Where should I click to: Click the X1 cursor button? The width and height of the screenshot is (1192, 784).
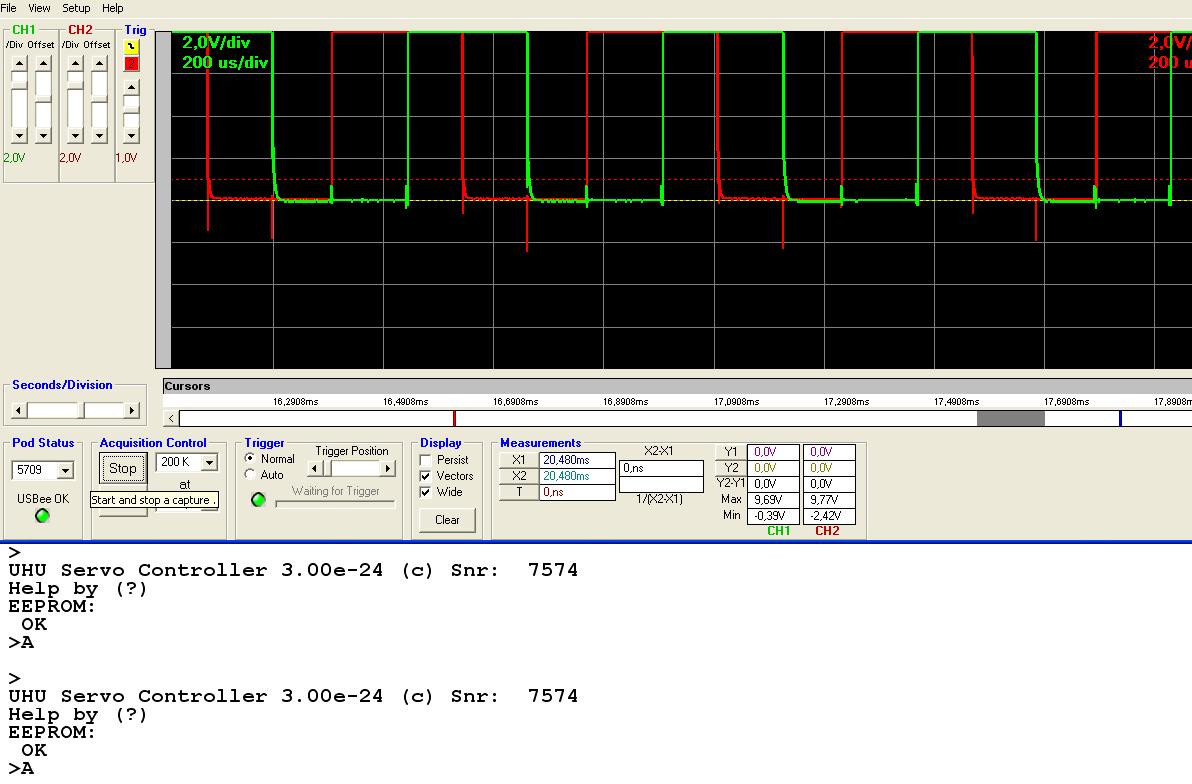tap(518, 460)
